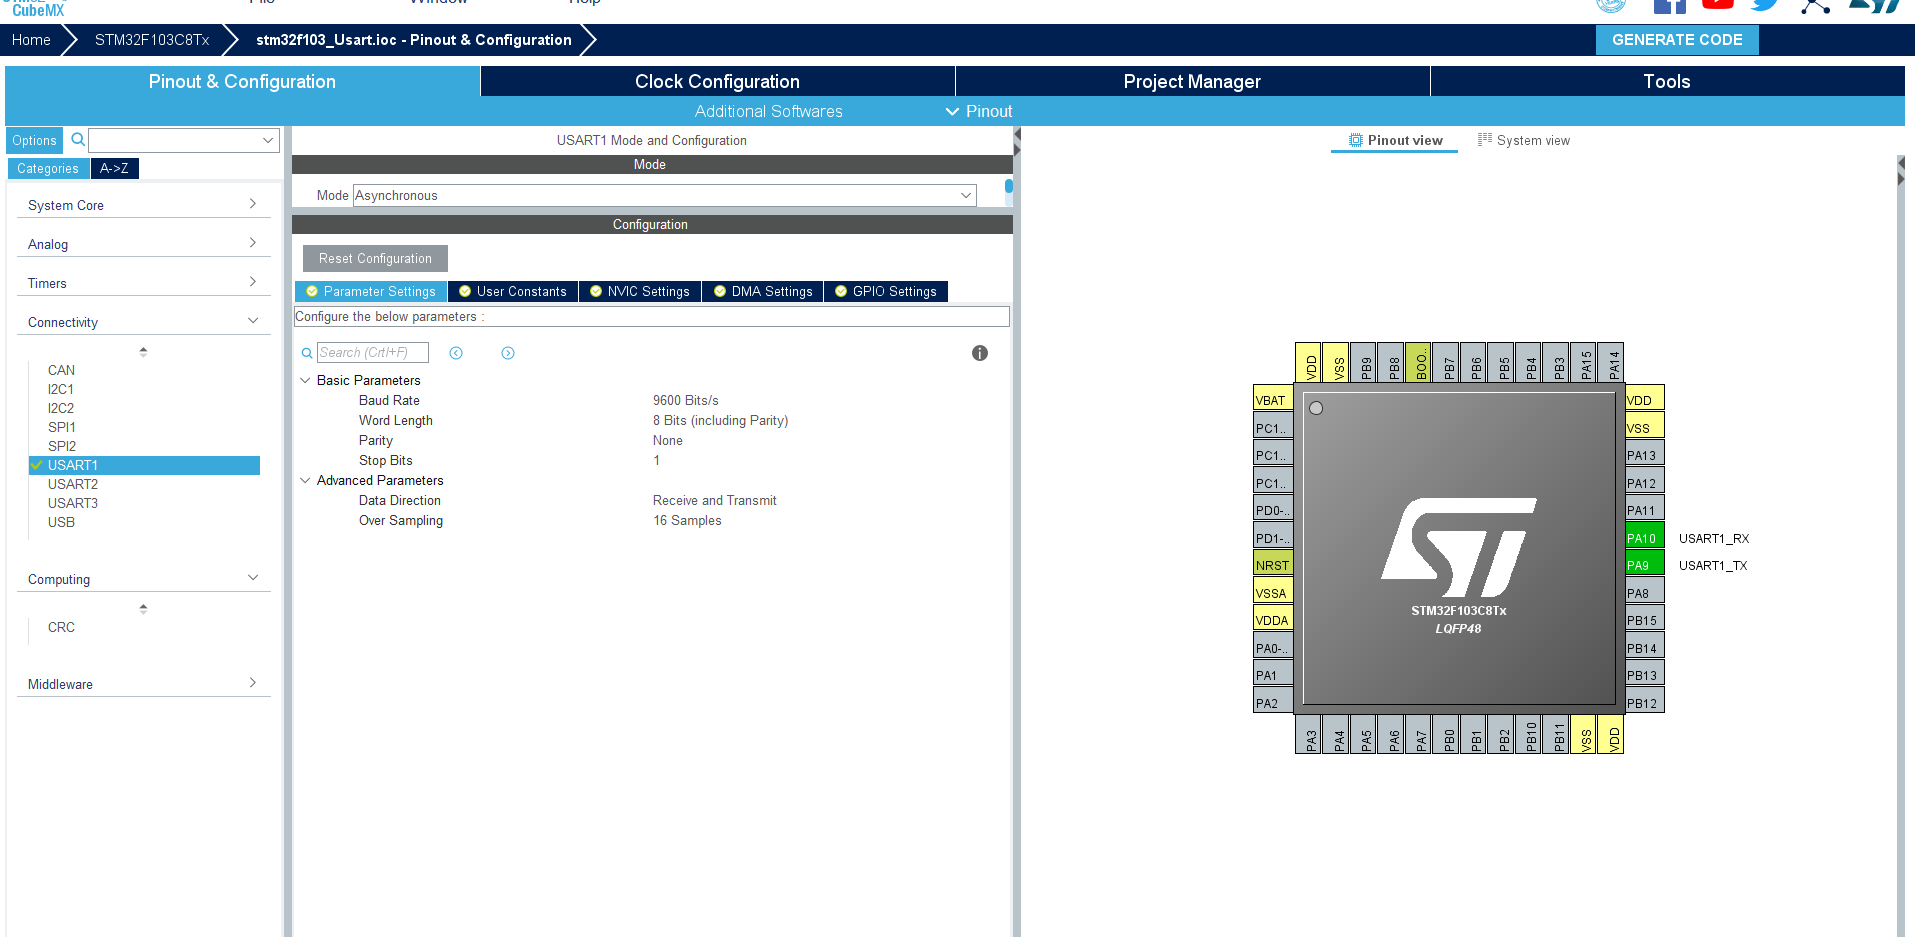This screenshot has height=937, width=1915.
Task: Select the VBAT pin on the chip
Action: coord(1273,400)
